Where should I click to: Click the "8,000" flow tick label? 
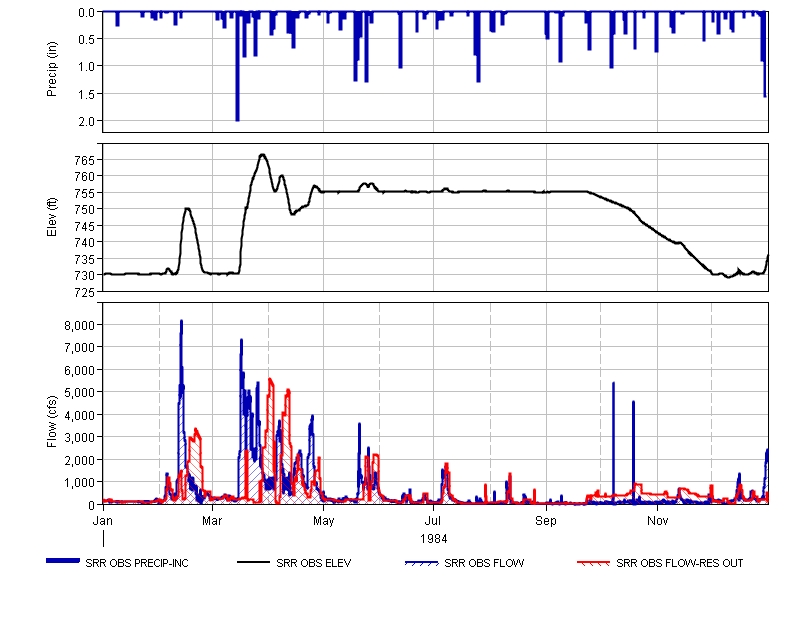(81, 325)
